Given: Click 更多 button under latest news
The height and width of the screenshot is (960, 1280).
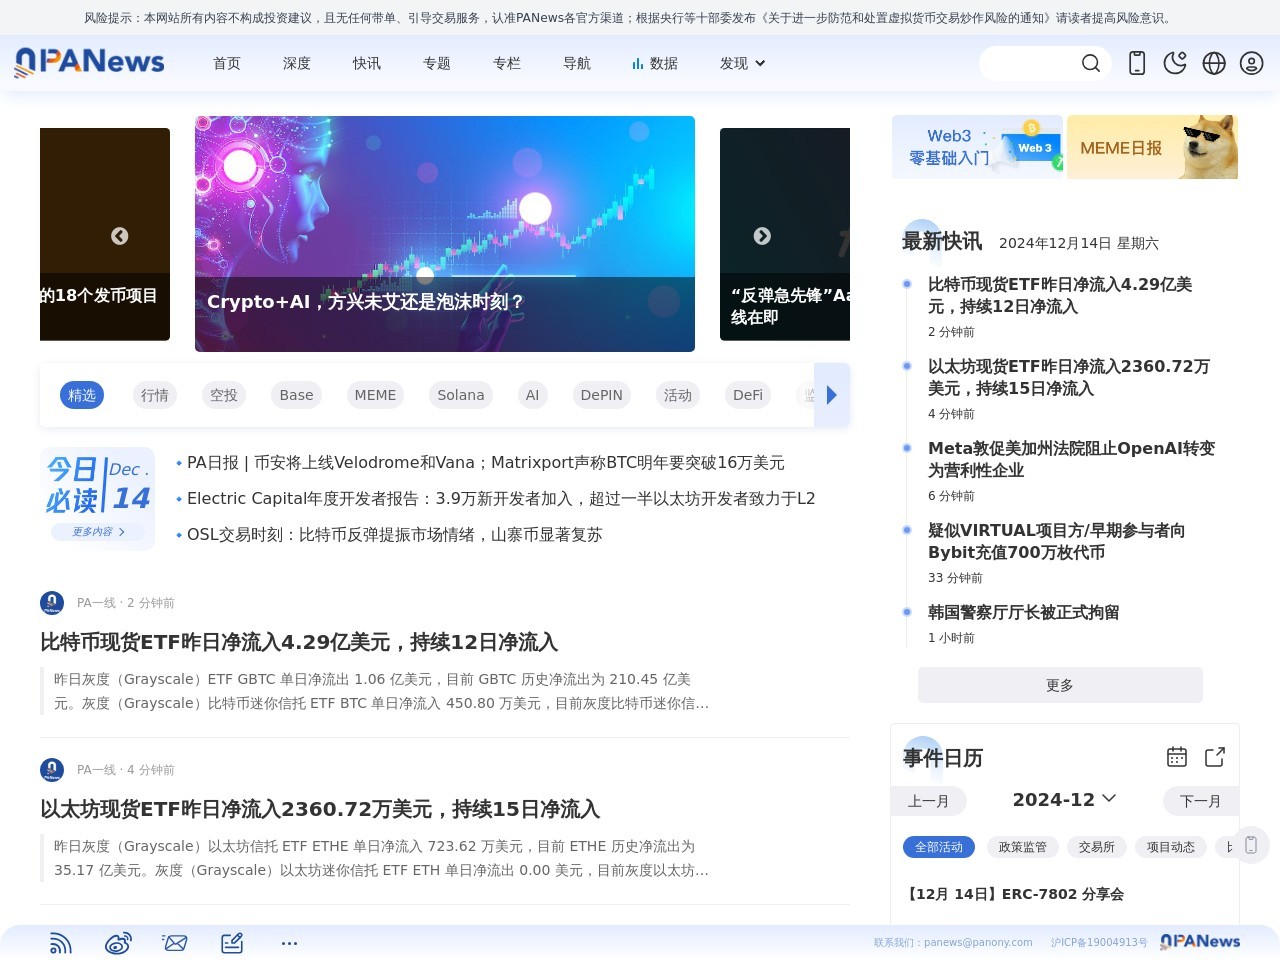Looking at the screenshot, I should 1060,685.
